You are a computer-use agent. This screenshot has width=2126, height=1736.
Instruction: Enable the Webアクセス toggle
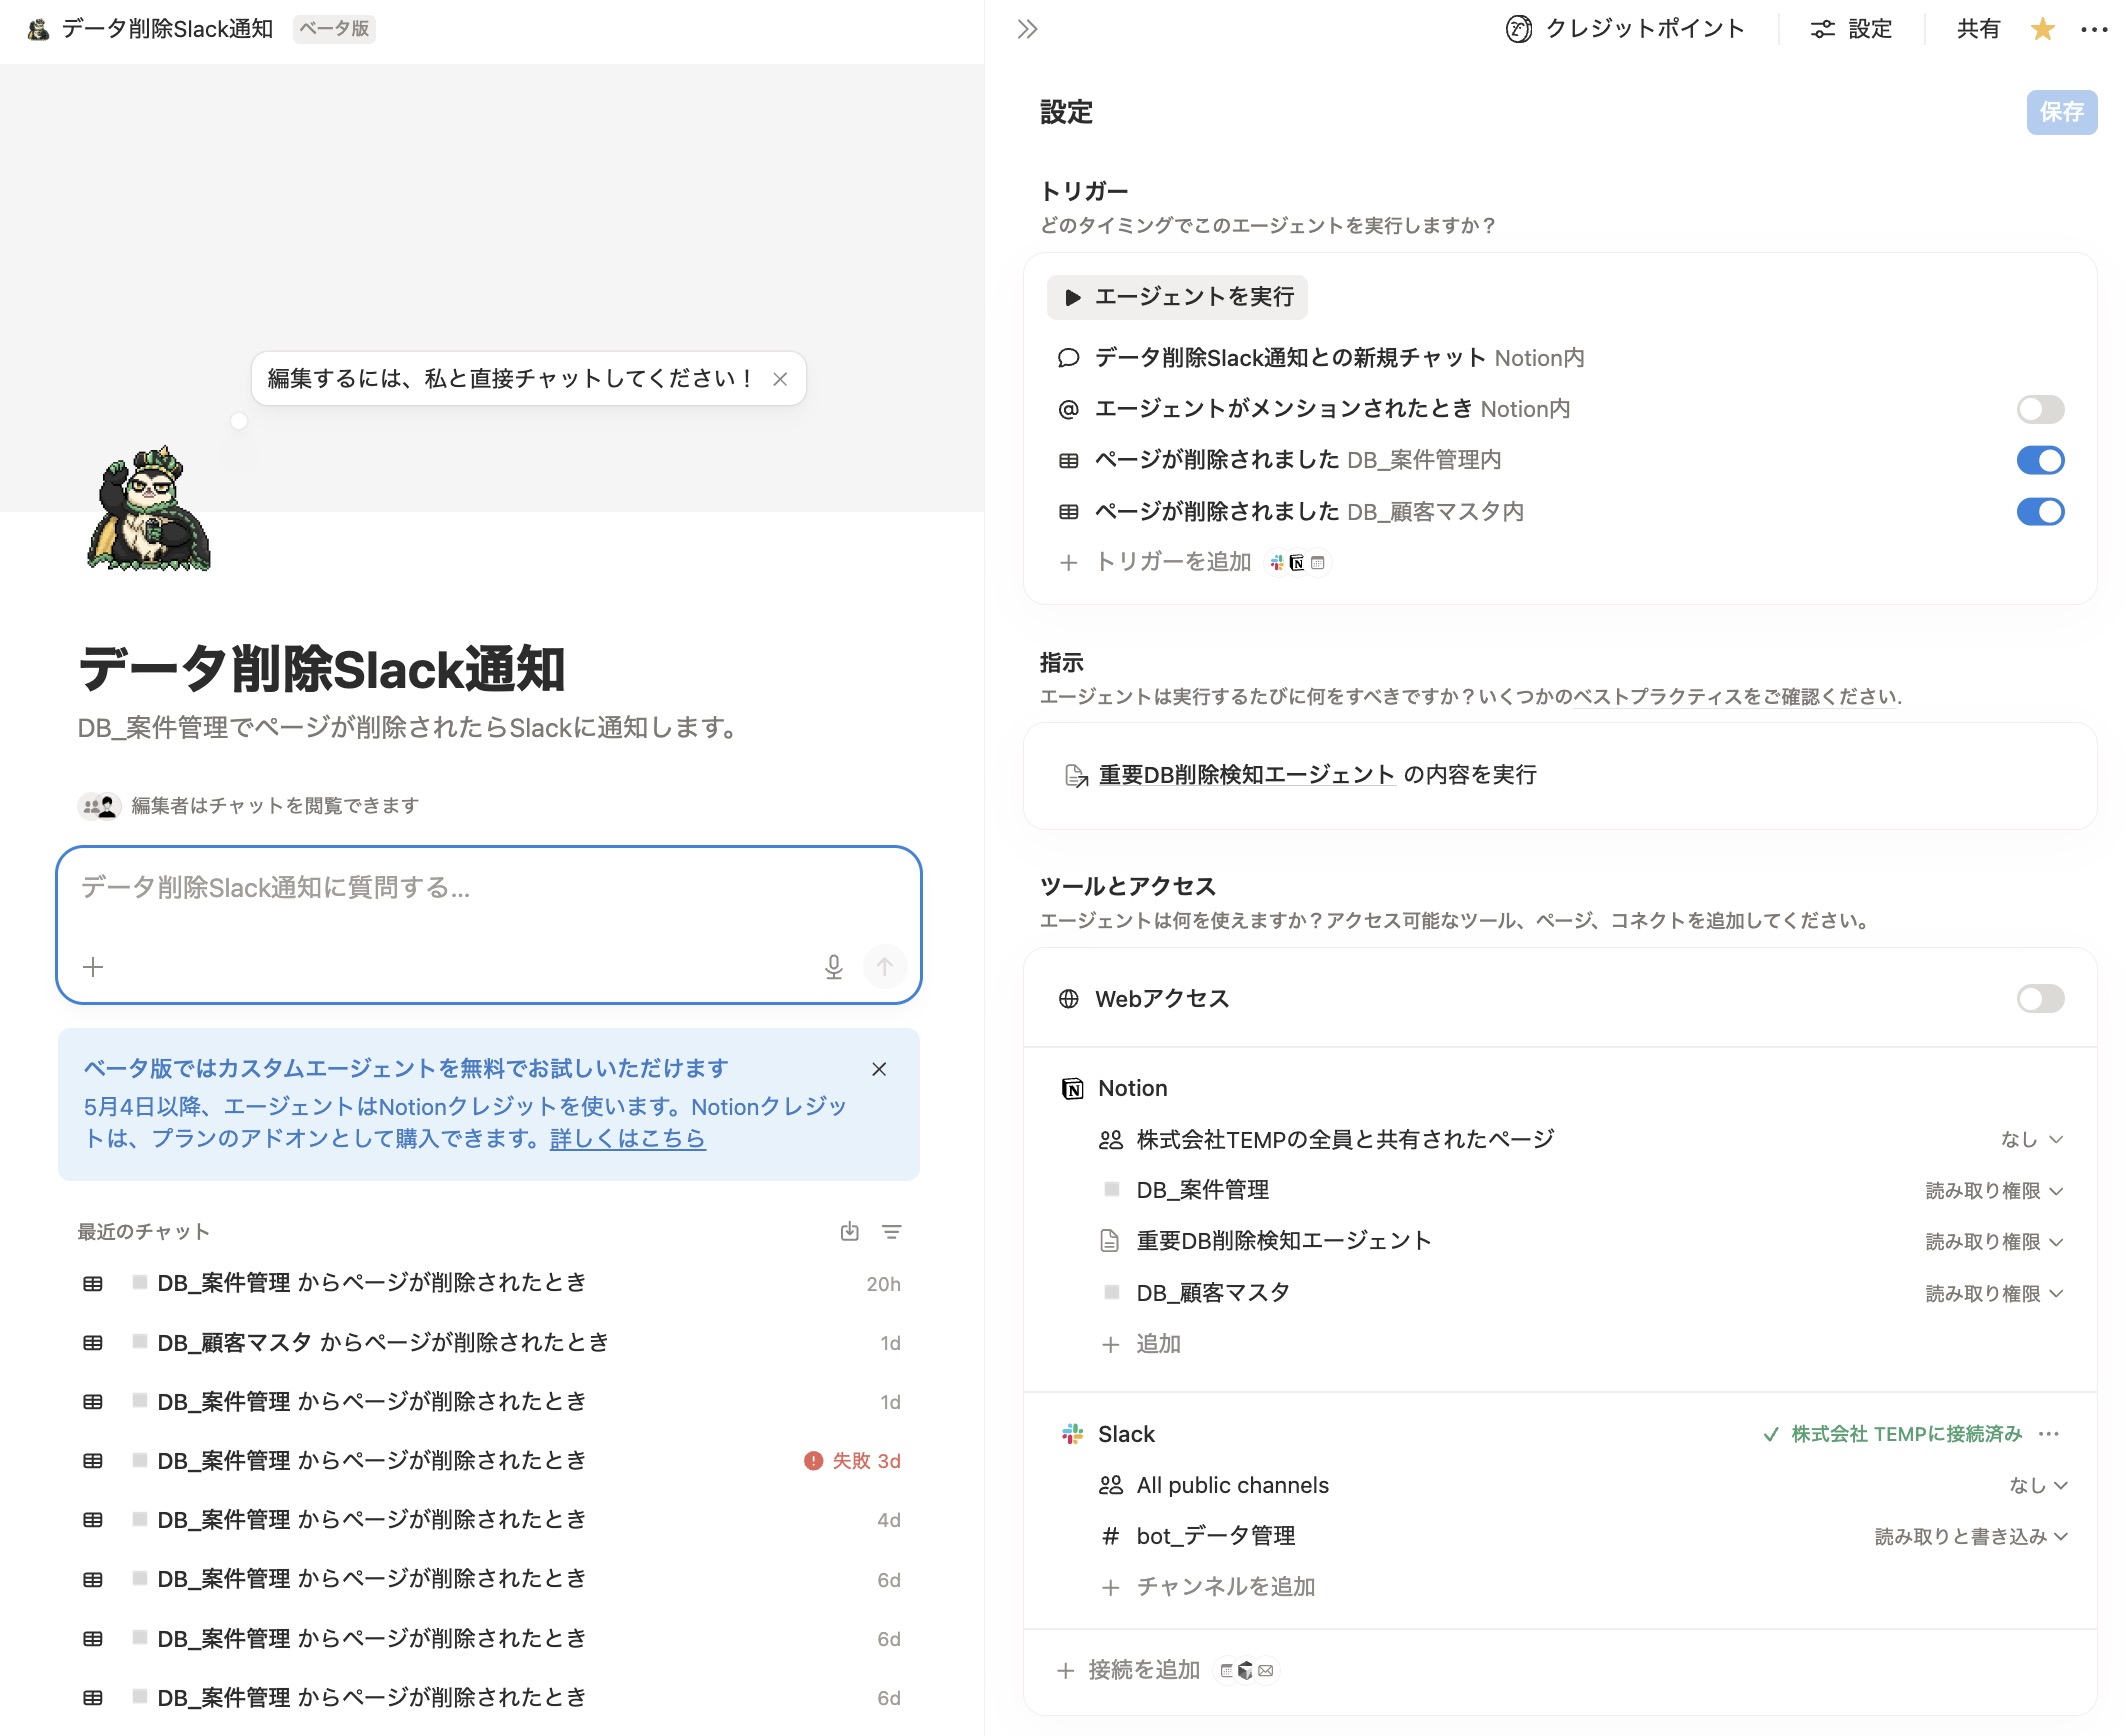[x=2040, y=998]
